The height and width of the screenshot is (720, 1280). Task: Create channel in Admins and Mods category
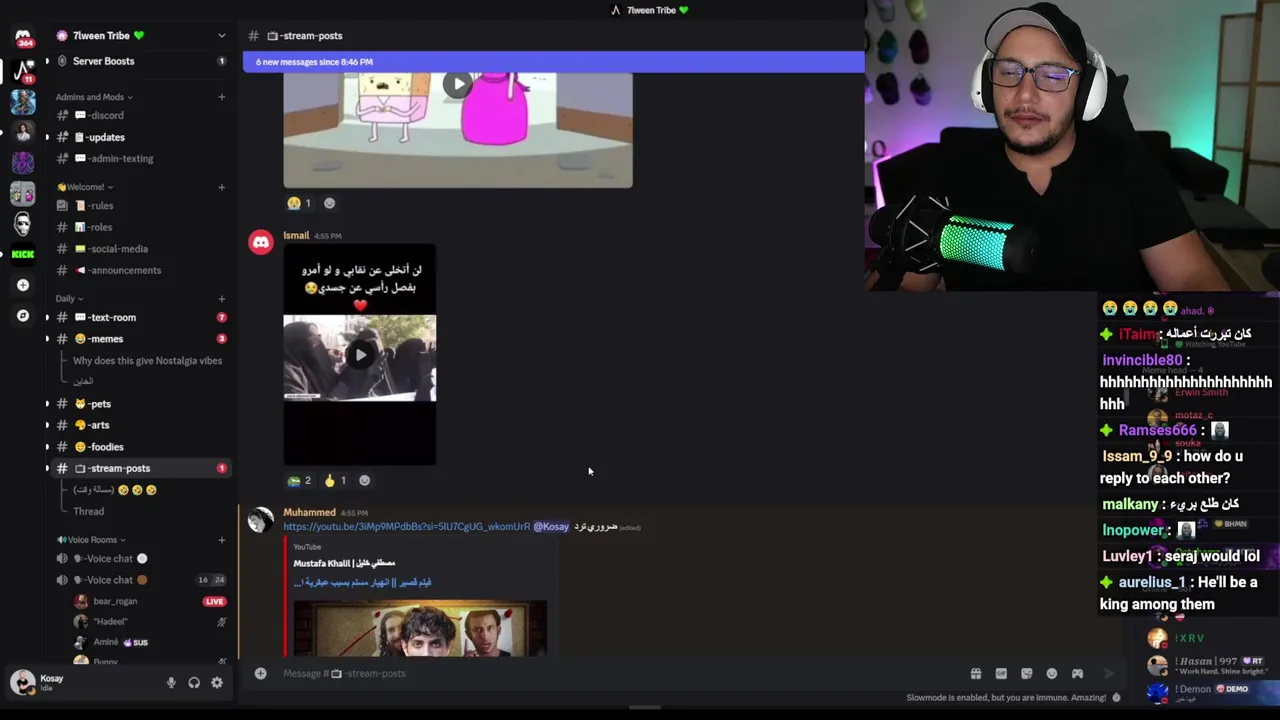pyautogui.click(x=221, y=97)
